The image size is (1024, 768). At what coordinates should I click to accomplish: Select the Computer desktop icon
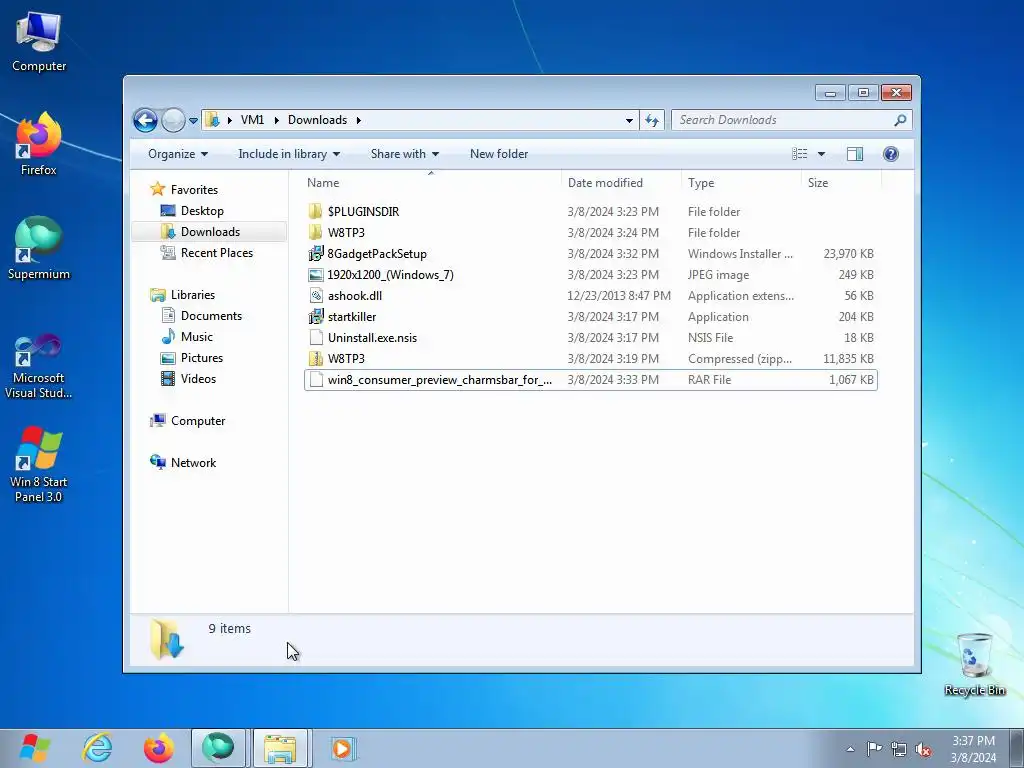pos(39,42)
